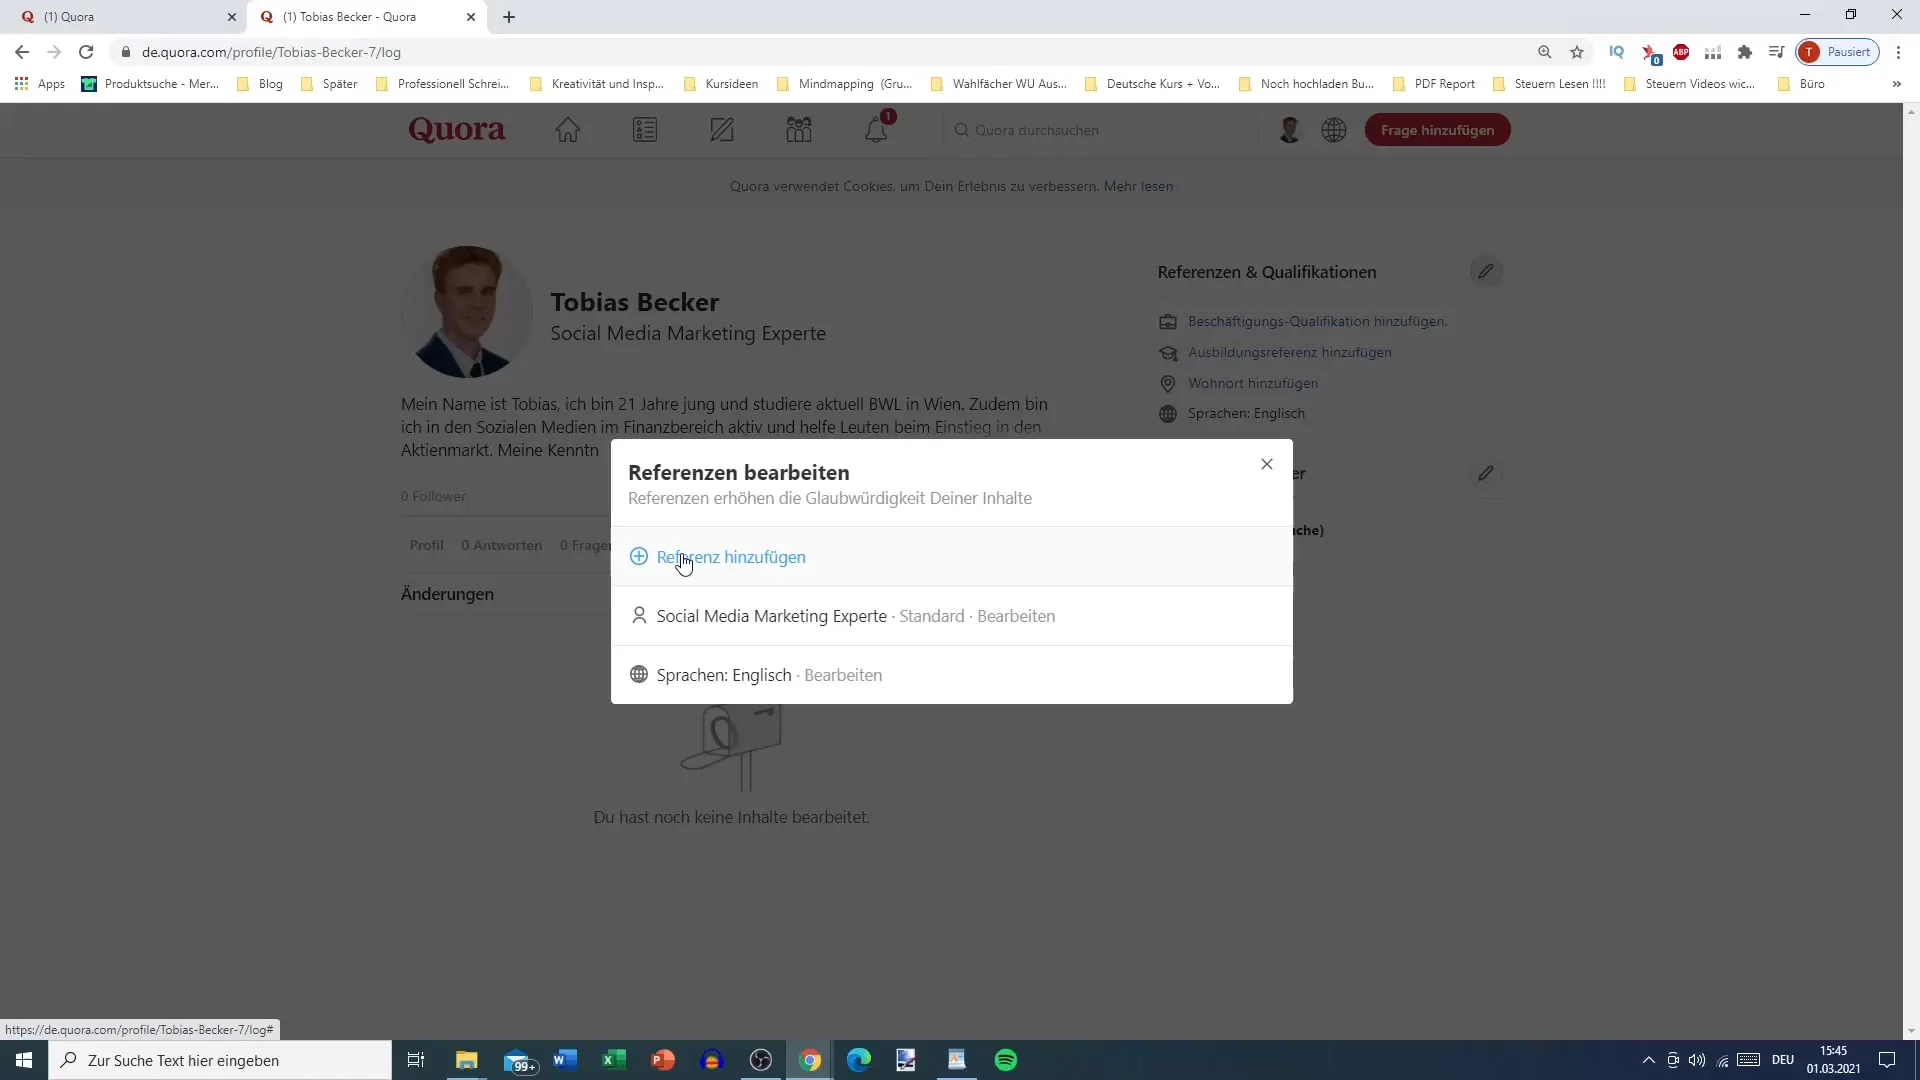The height and width of the screenshot is (1080, 1920).
Task: Open the Profil tab
Action: pos(426,545)
